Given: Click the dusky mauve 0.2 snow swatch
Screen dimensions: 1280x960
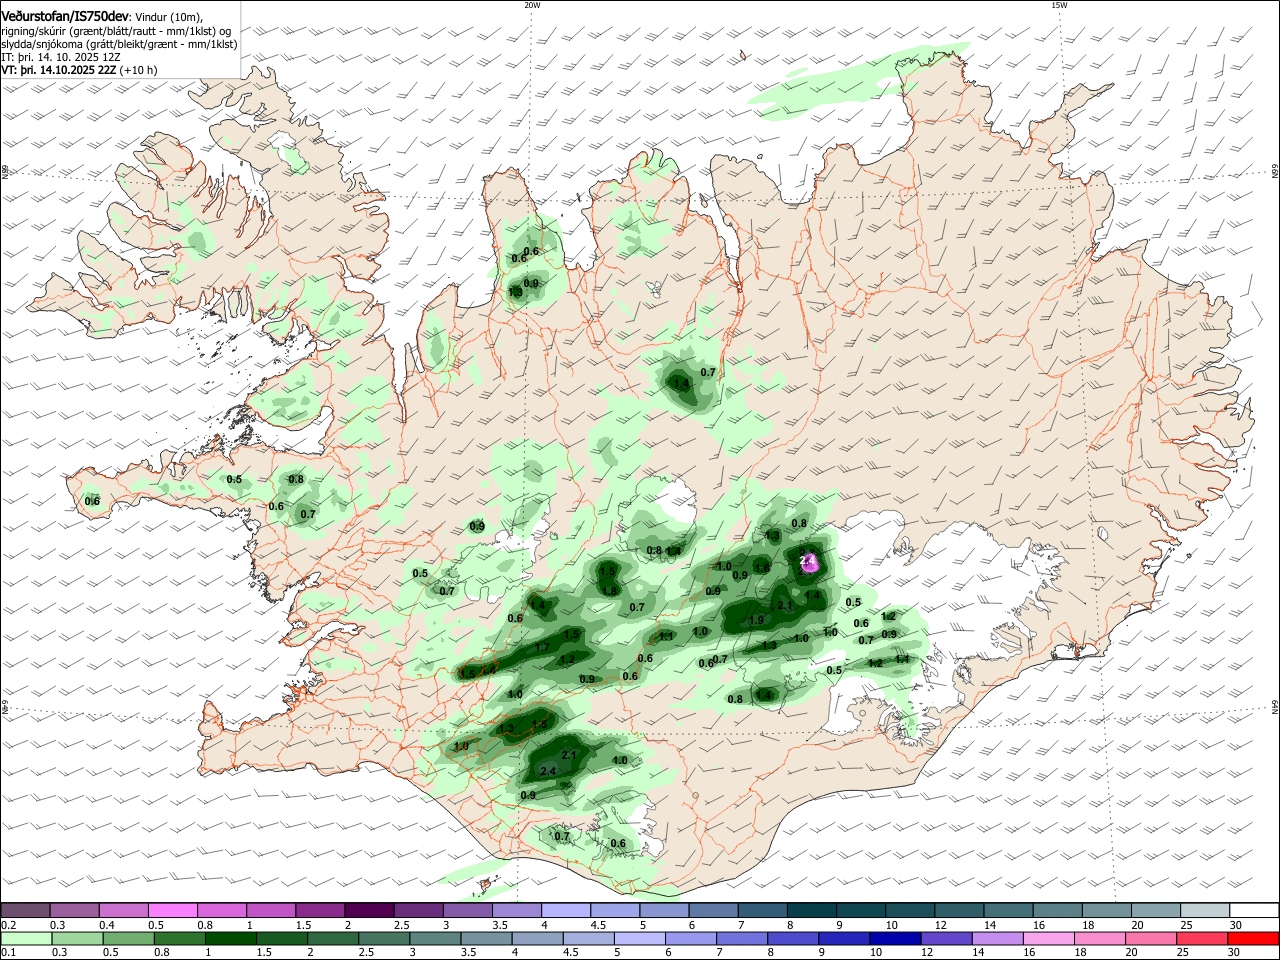Looking at the screenshot, I should (x=25, y=911).
